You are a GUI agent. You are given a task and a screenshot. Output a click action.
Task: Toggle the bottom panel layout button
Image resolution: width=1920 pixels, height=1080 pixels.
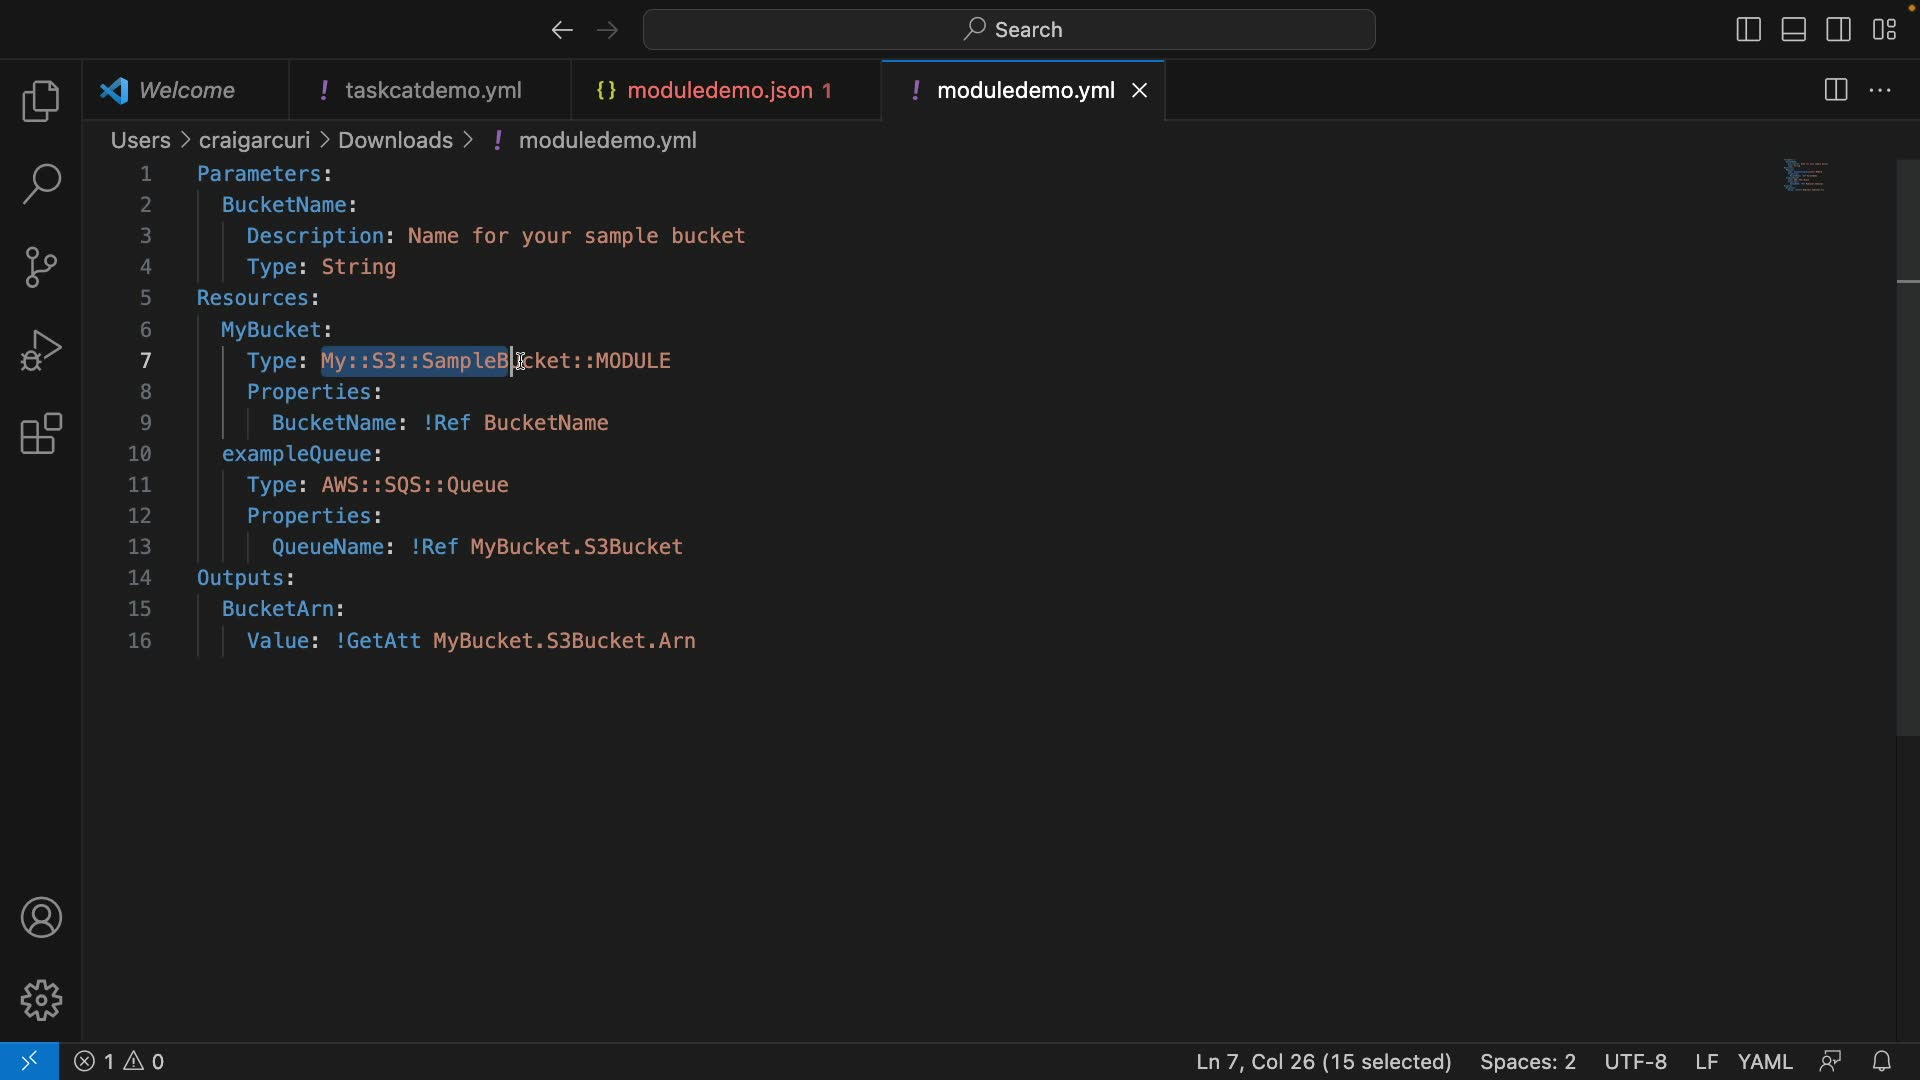click(1794, 30)
